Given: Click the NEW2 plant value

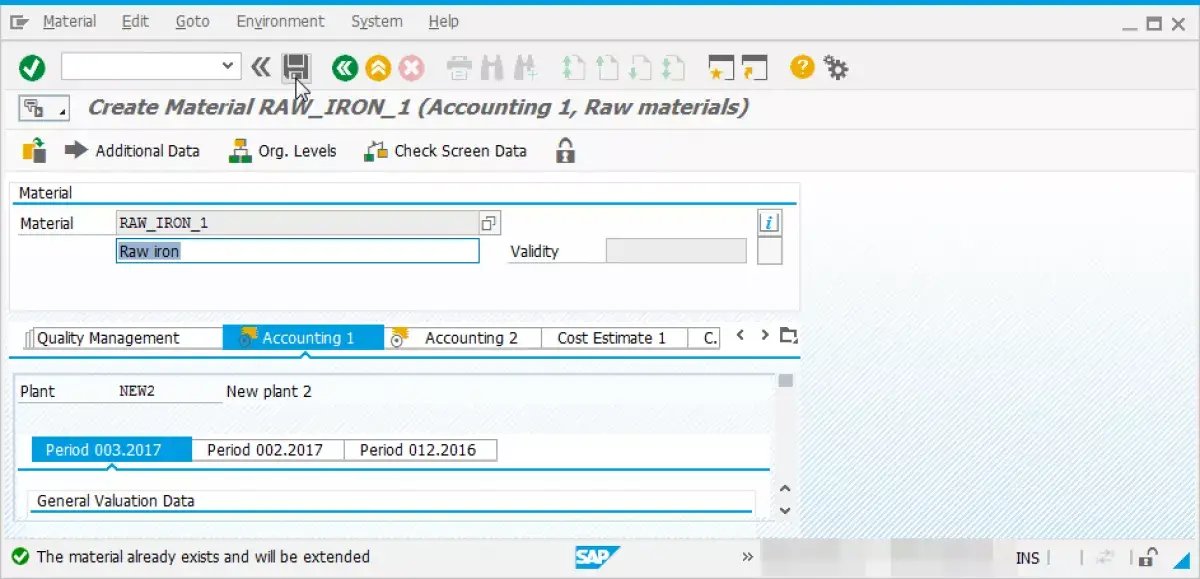Looking at the screenshot, I should tap(137, 391).
